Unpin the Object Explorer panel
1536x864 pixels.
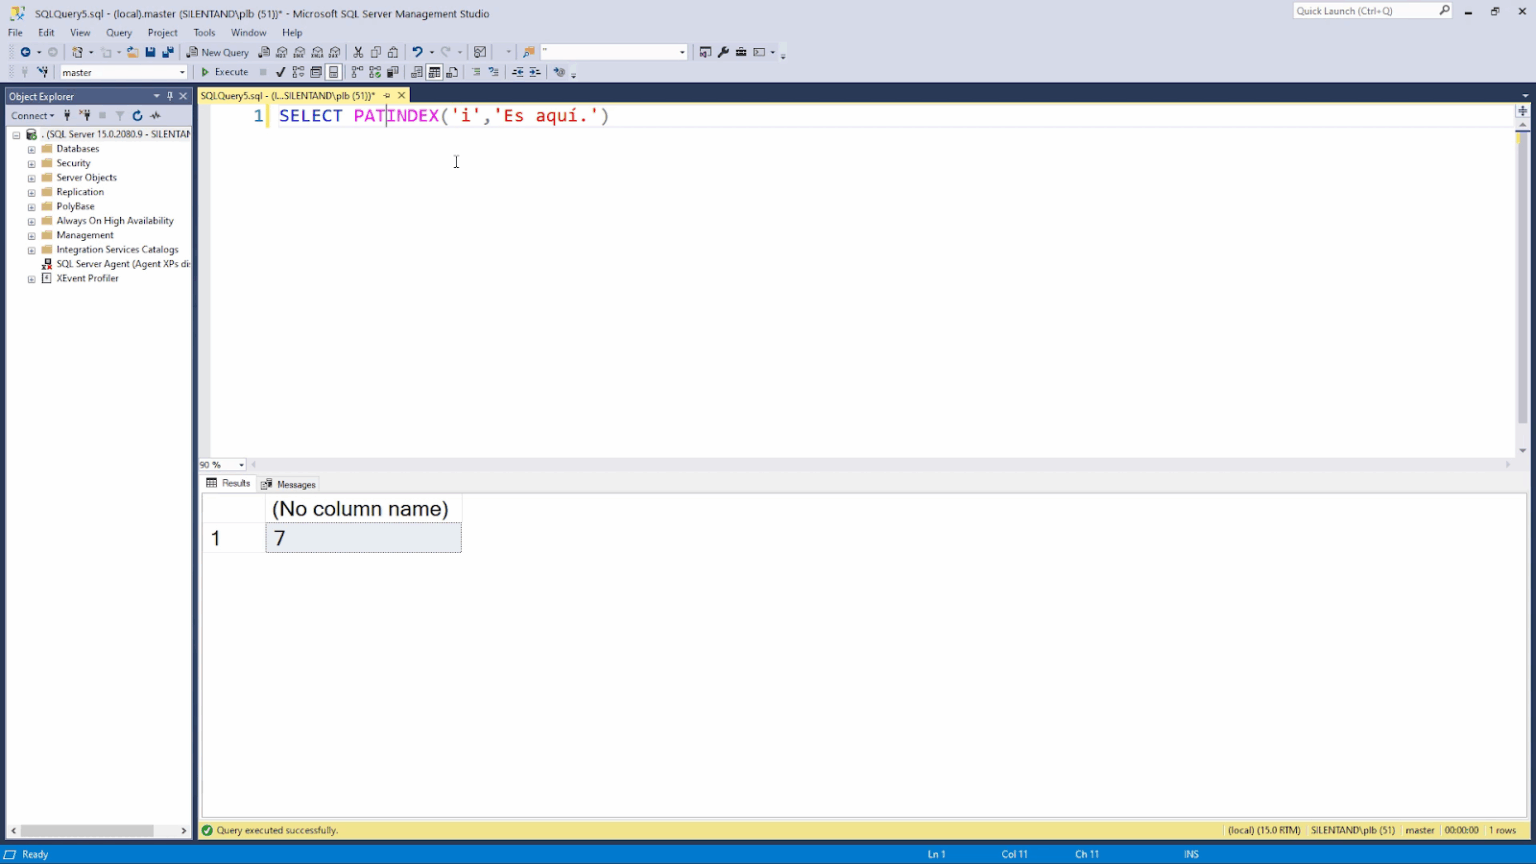tap(170, 96)
